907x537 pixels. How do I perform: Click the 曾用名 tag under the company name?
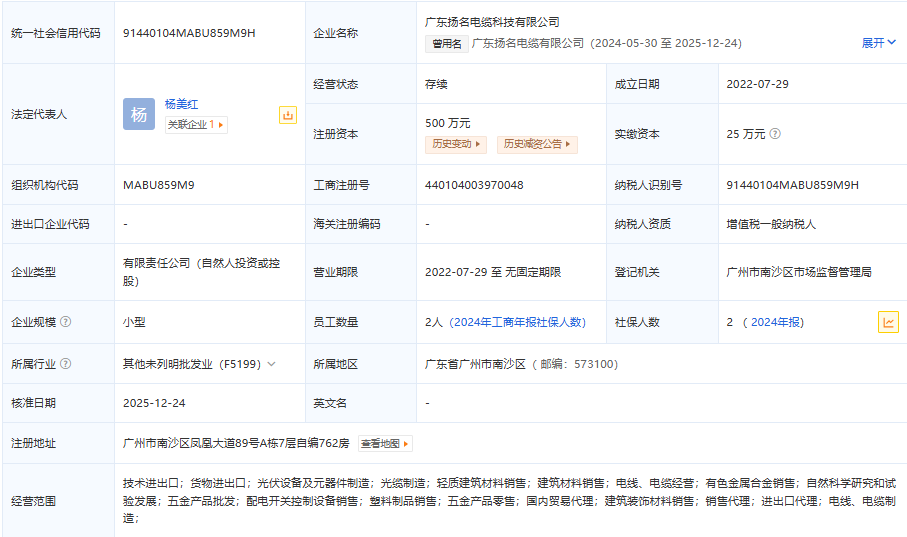[x=447, y=43]
